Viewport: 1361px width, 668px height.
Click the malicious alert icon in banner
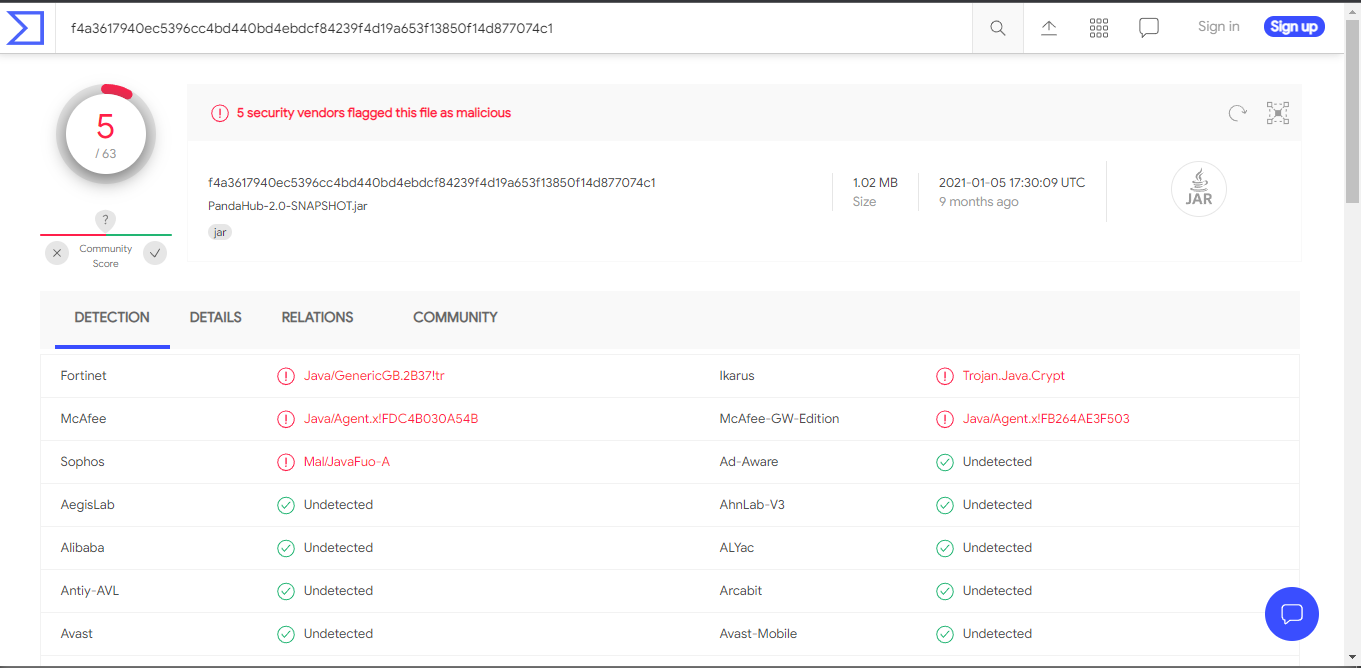(220, 113)
